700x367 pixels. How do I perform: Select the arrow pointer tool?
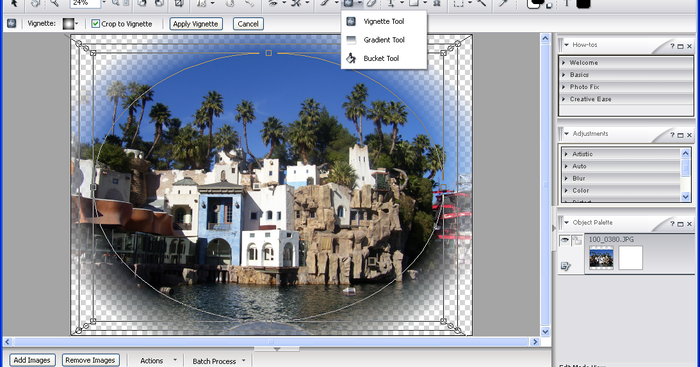coord(14,4)
